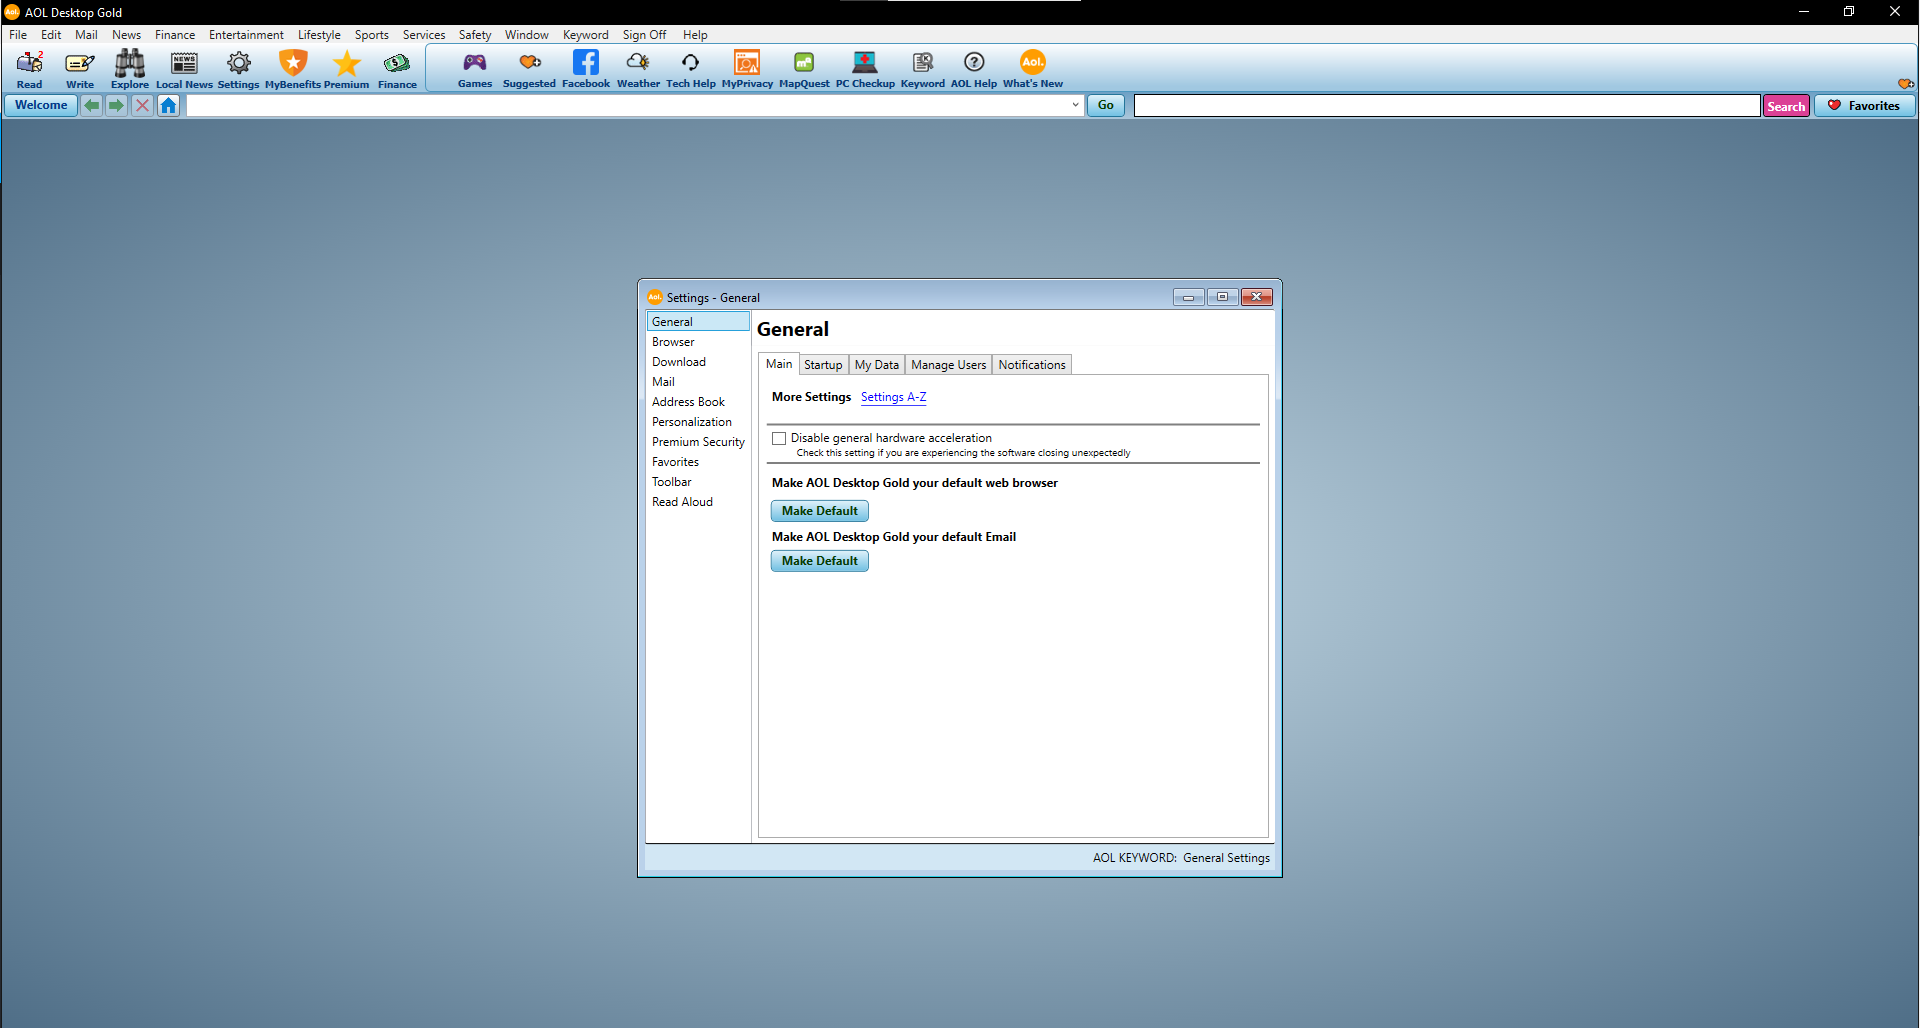Switch to the Manage Users tab
The image size is (1920, 1028).
[948, 365]
